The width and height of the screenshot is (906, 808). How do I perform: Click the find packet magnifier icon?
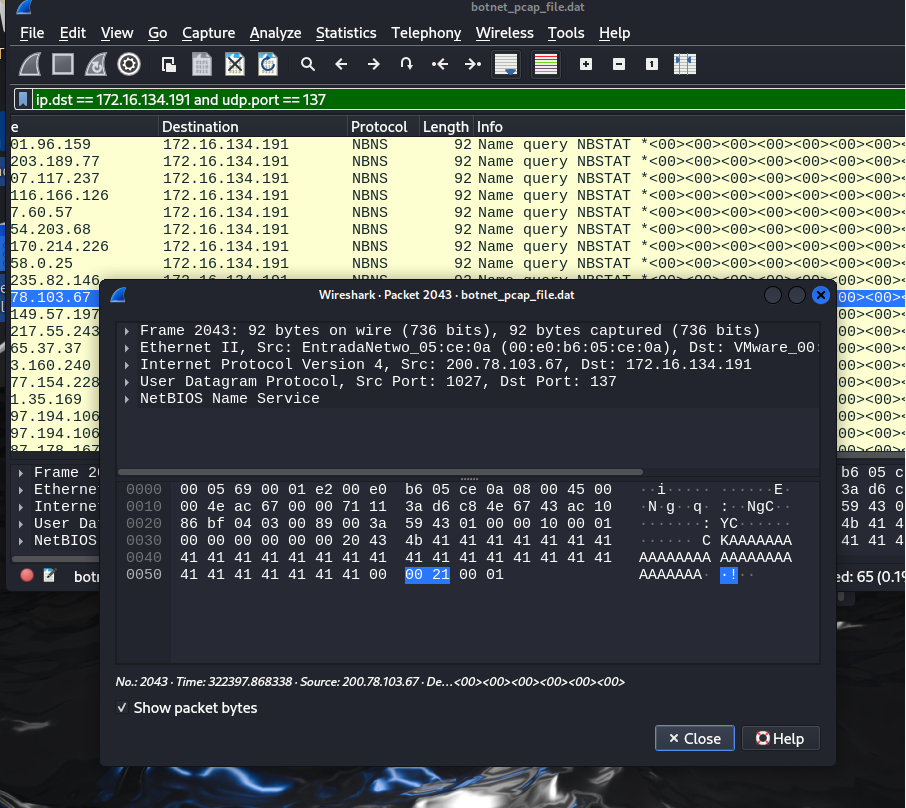tap(308, 65)
